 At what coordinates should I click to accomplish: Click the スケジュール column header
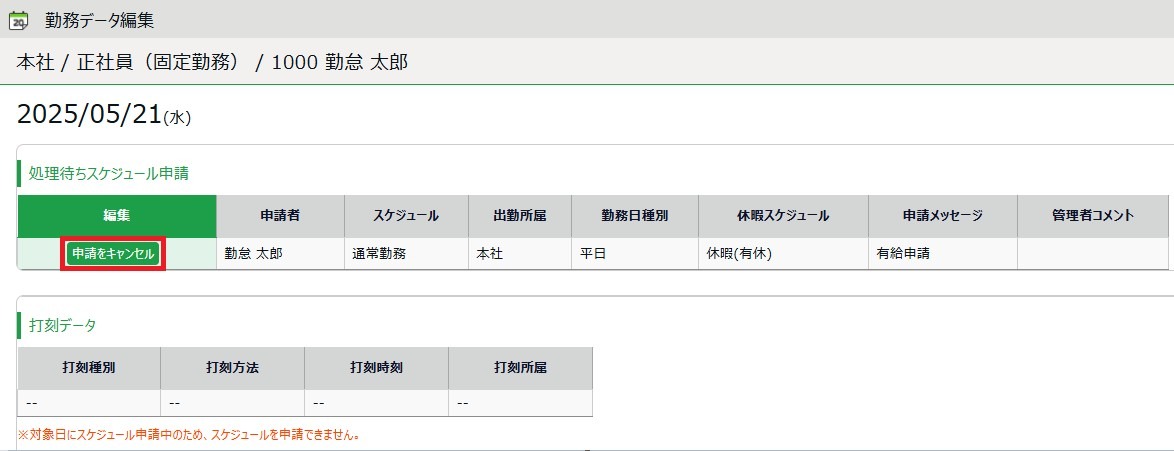406,215
